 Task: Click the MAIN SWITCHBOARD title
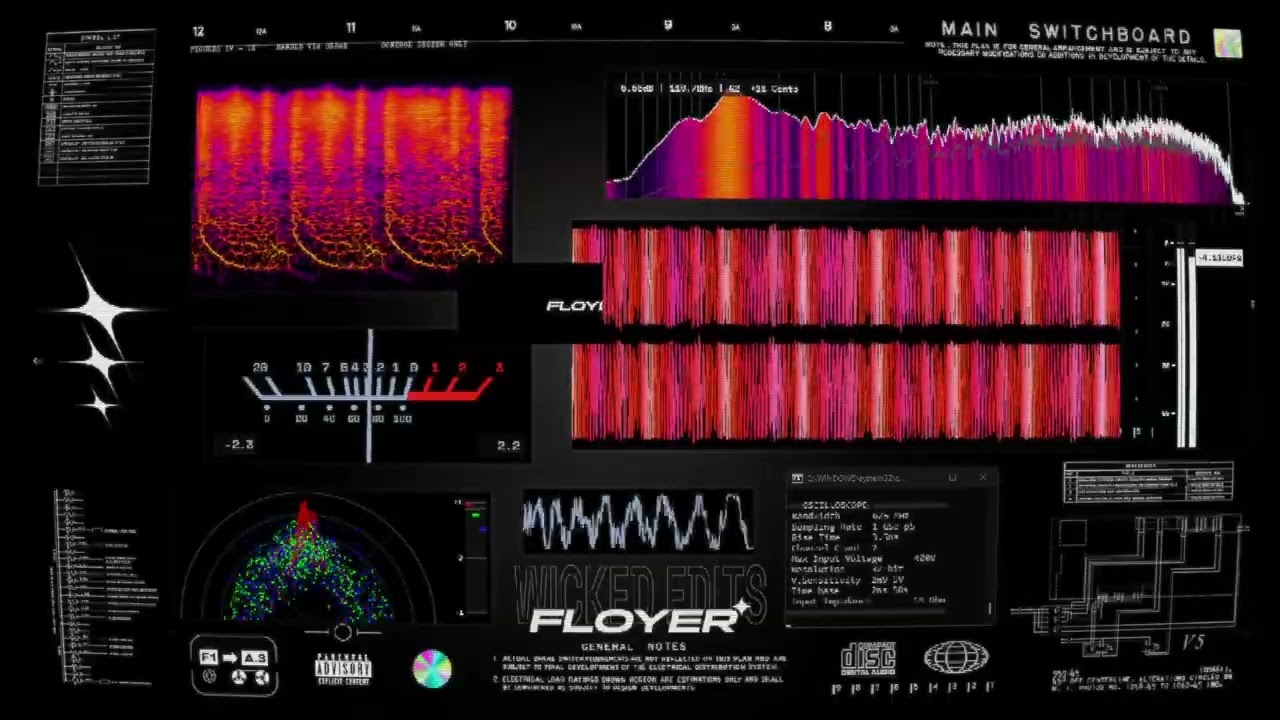pos(1066,32)
